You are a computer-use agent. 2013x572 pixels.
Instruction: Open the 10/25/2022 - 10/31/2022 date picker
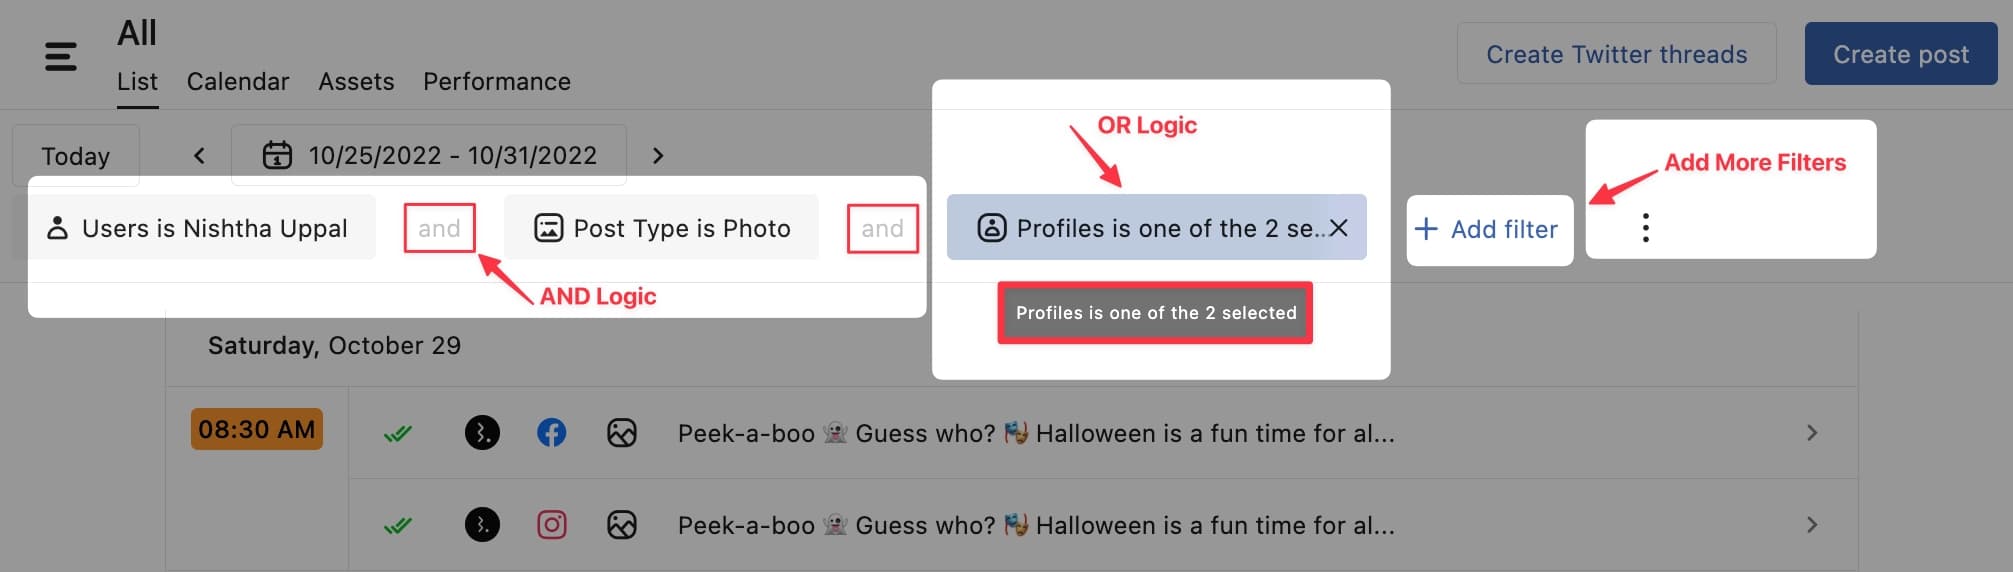pyautogui.click(x=429, y=155)
